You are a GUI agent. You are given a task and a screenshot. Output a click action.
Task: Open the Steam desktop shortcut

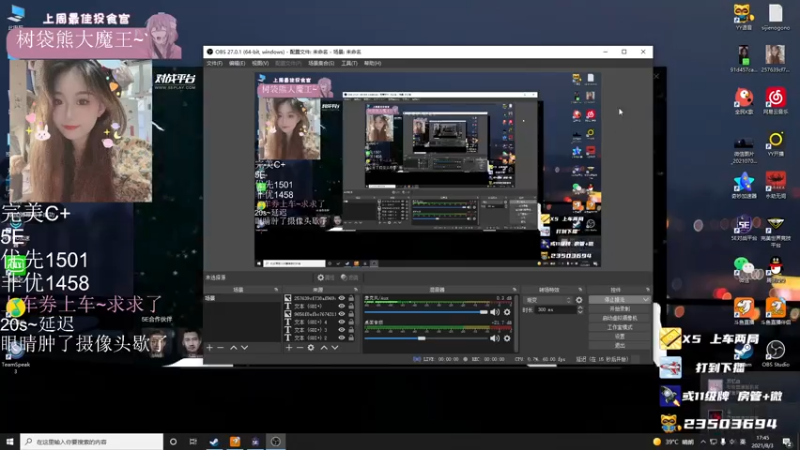(743, 353)
